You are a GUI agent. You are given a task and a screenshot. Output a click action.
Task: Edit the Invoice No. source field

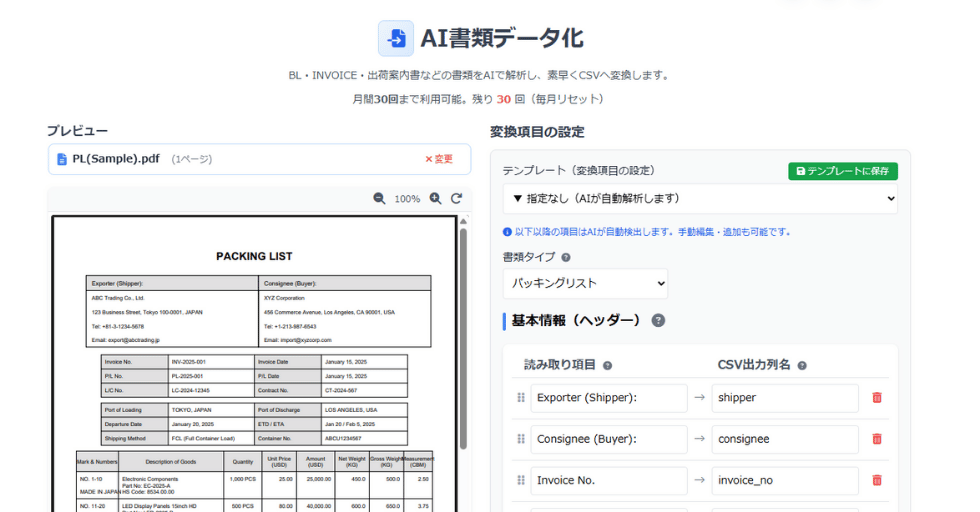pyautogui.click(x=609, y=480)
